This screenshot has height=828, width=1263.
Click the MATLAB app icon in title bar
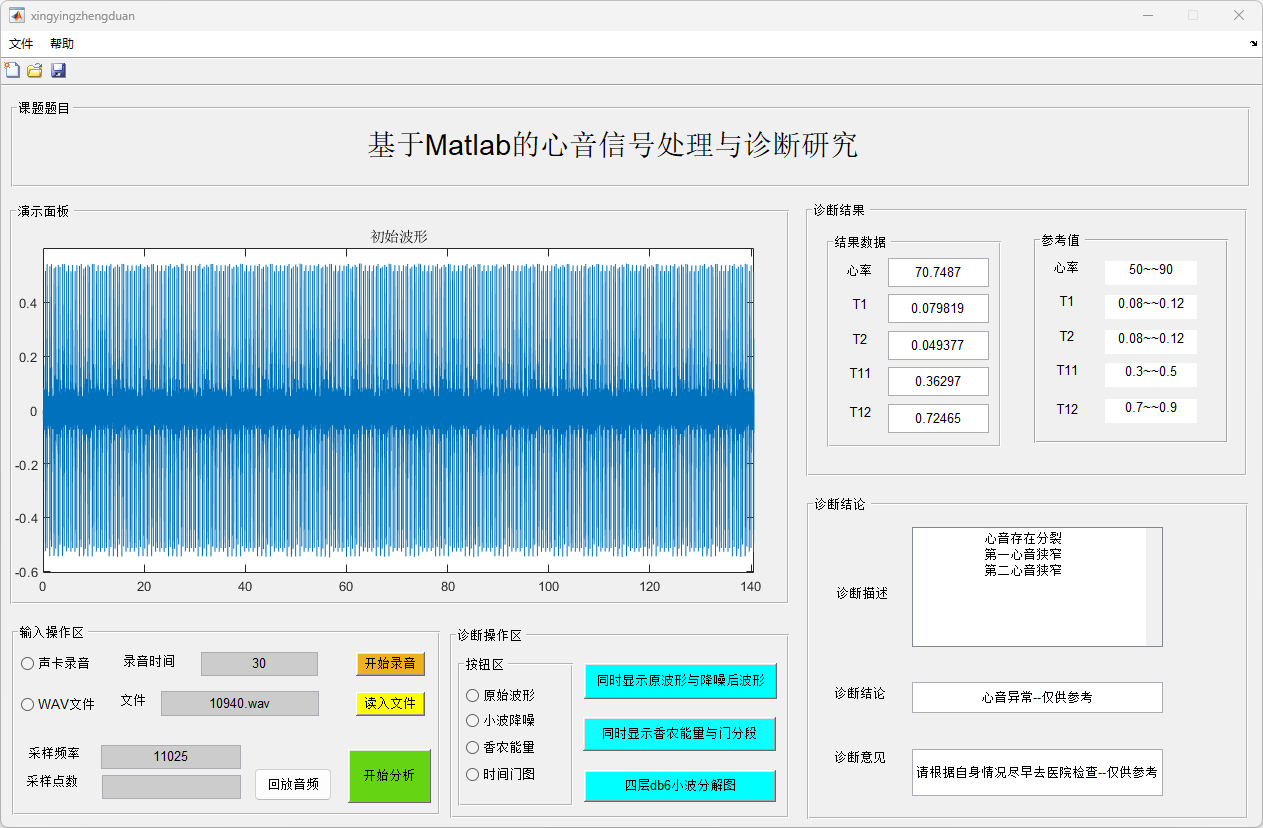(x=17, y=16)
